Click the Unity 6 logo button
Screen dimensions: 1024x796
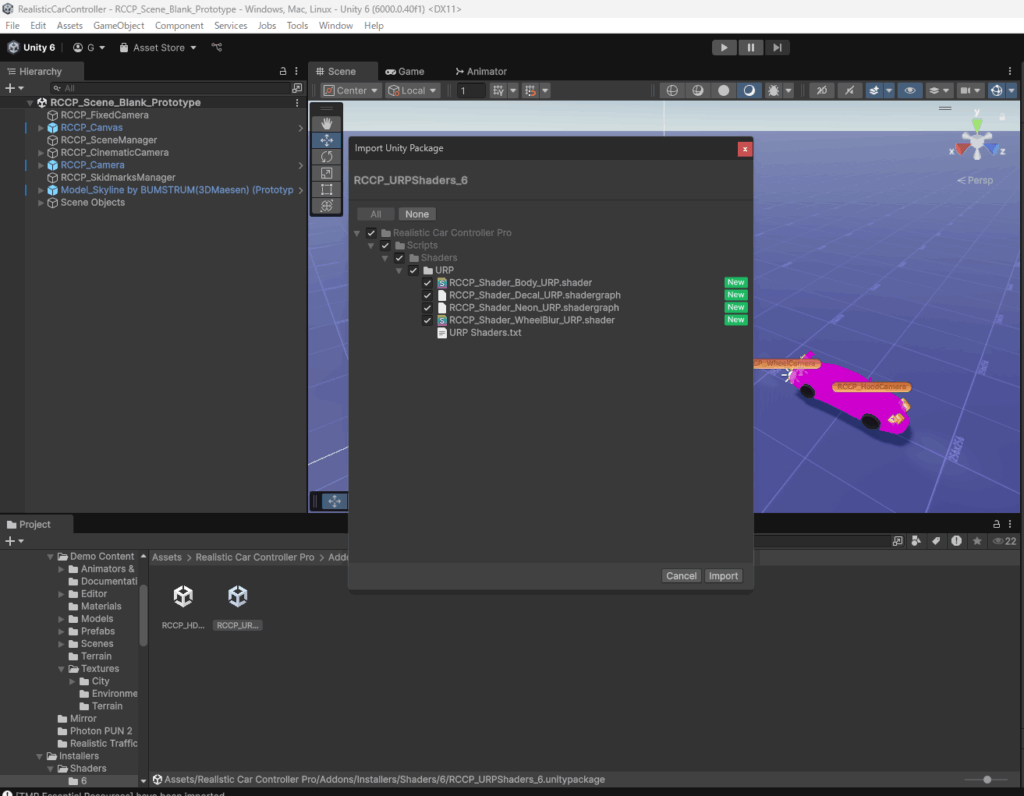point(31,48)
